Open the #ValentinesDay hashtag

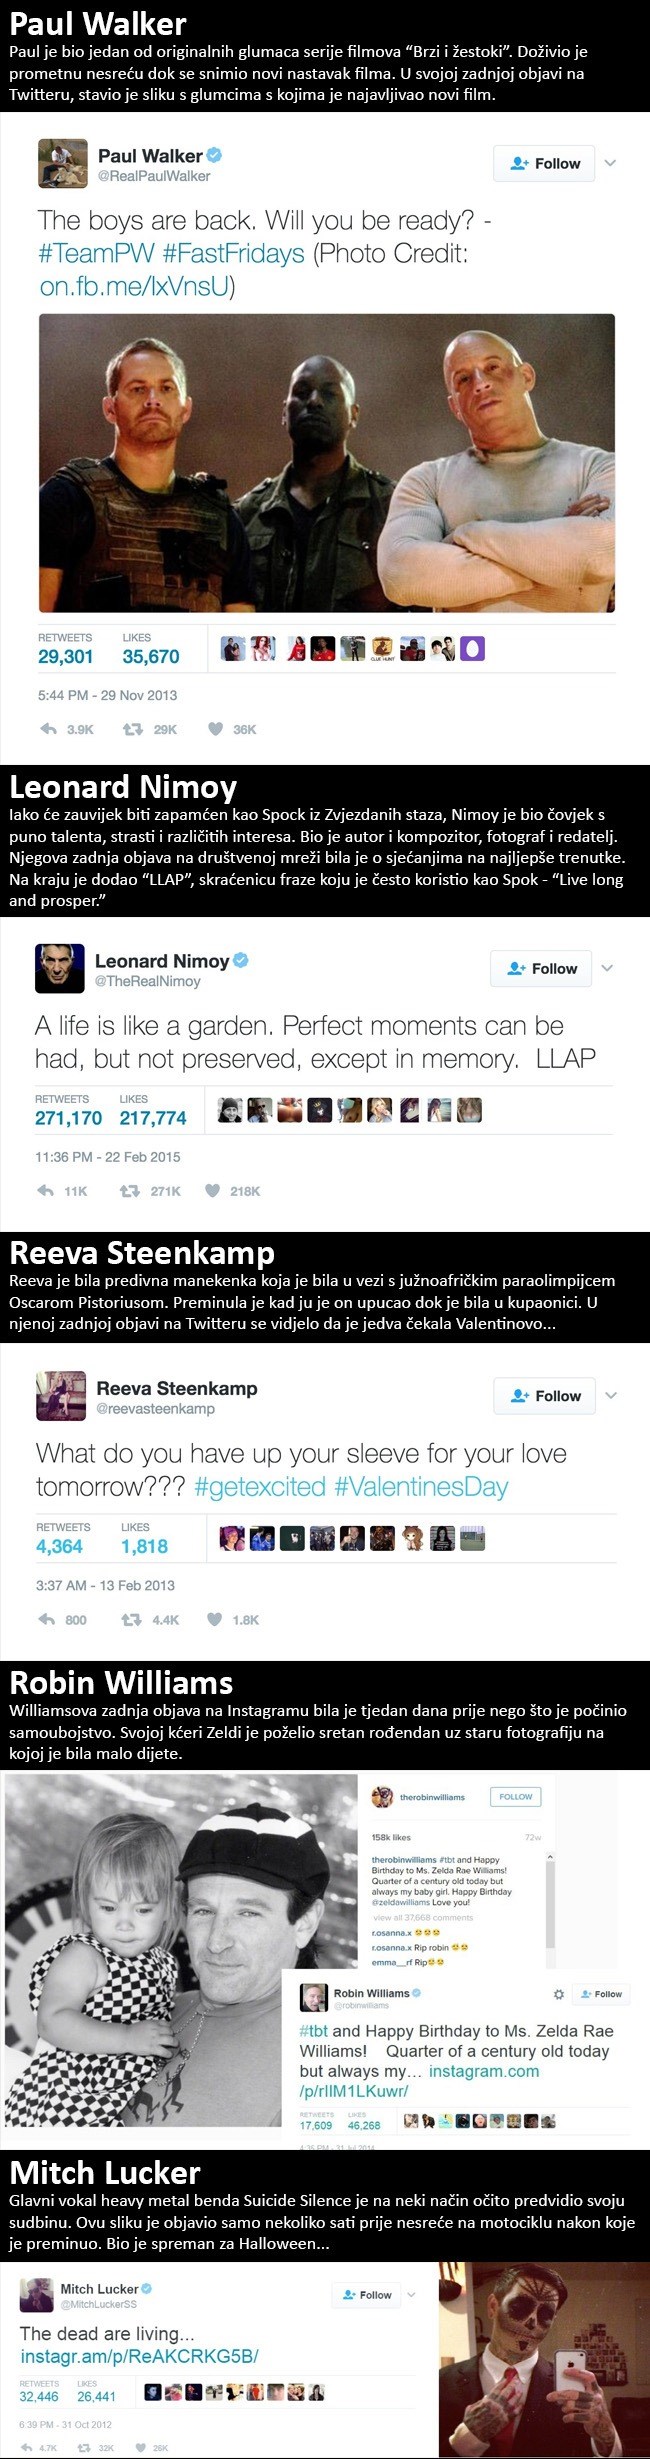[421, 1487]
